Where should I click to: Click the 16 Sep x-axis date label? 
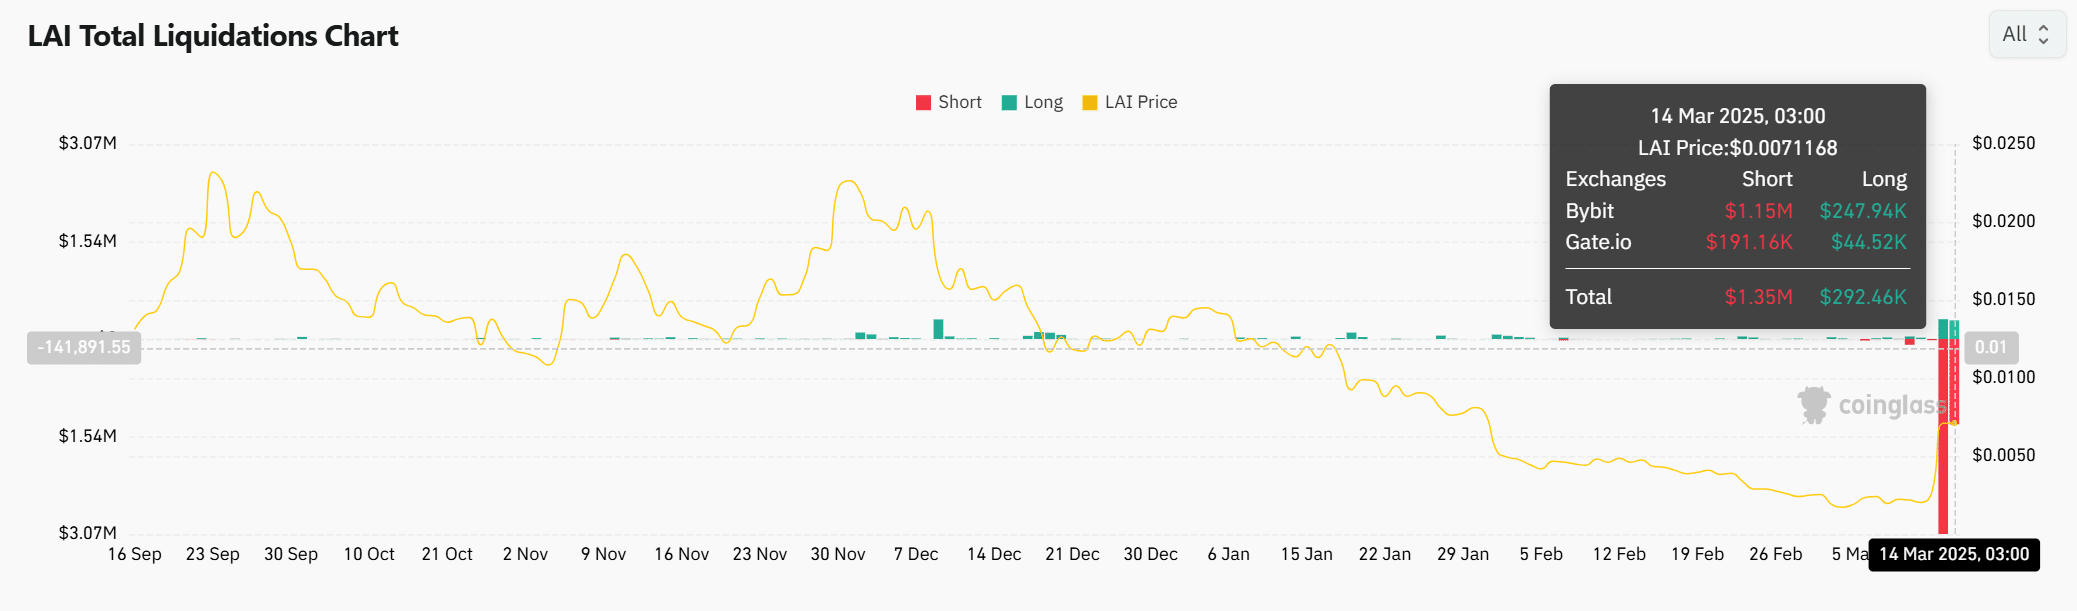[134, 554]
